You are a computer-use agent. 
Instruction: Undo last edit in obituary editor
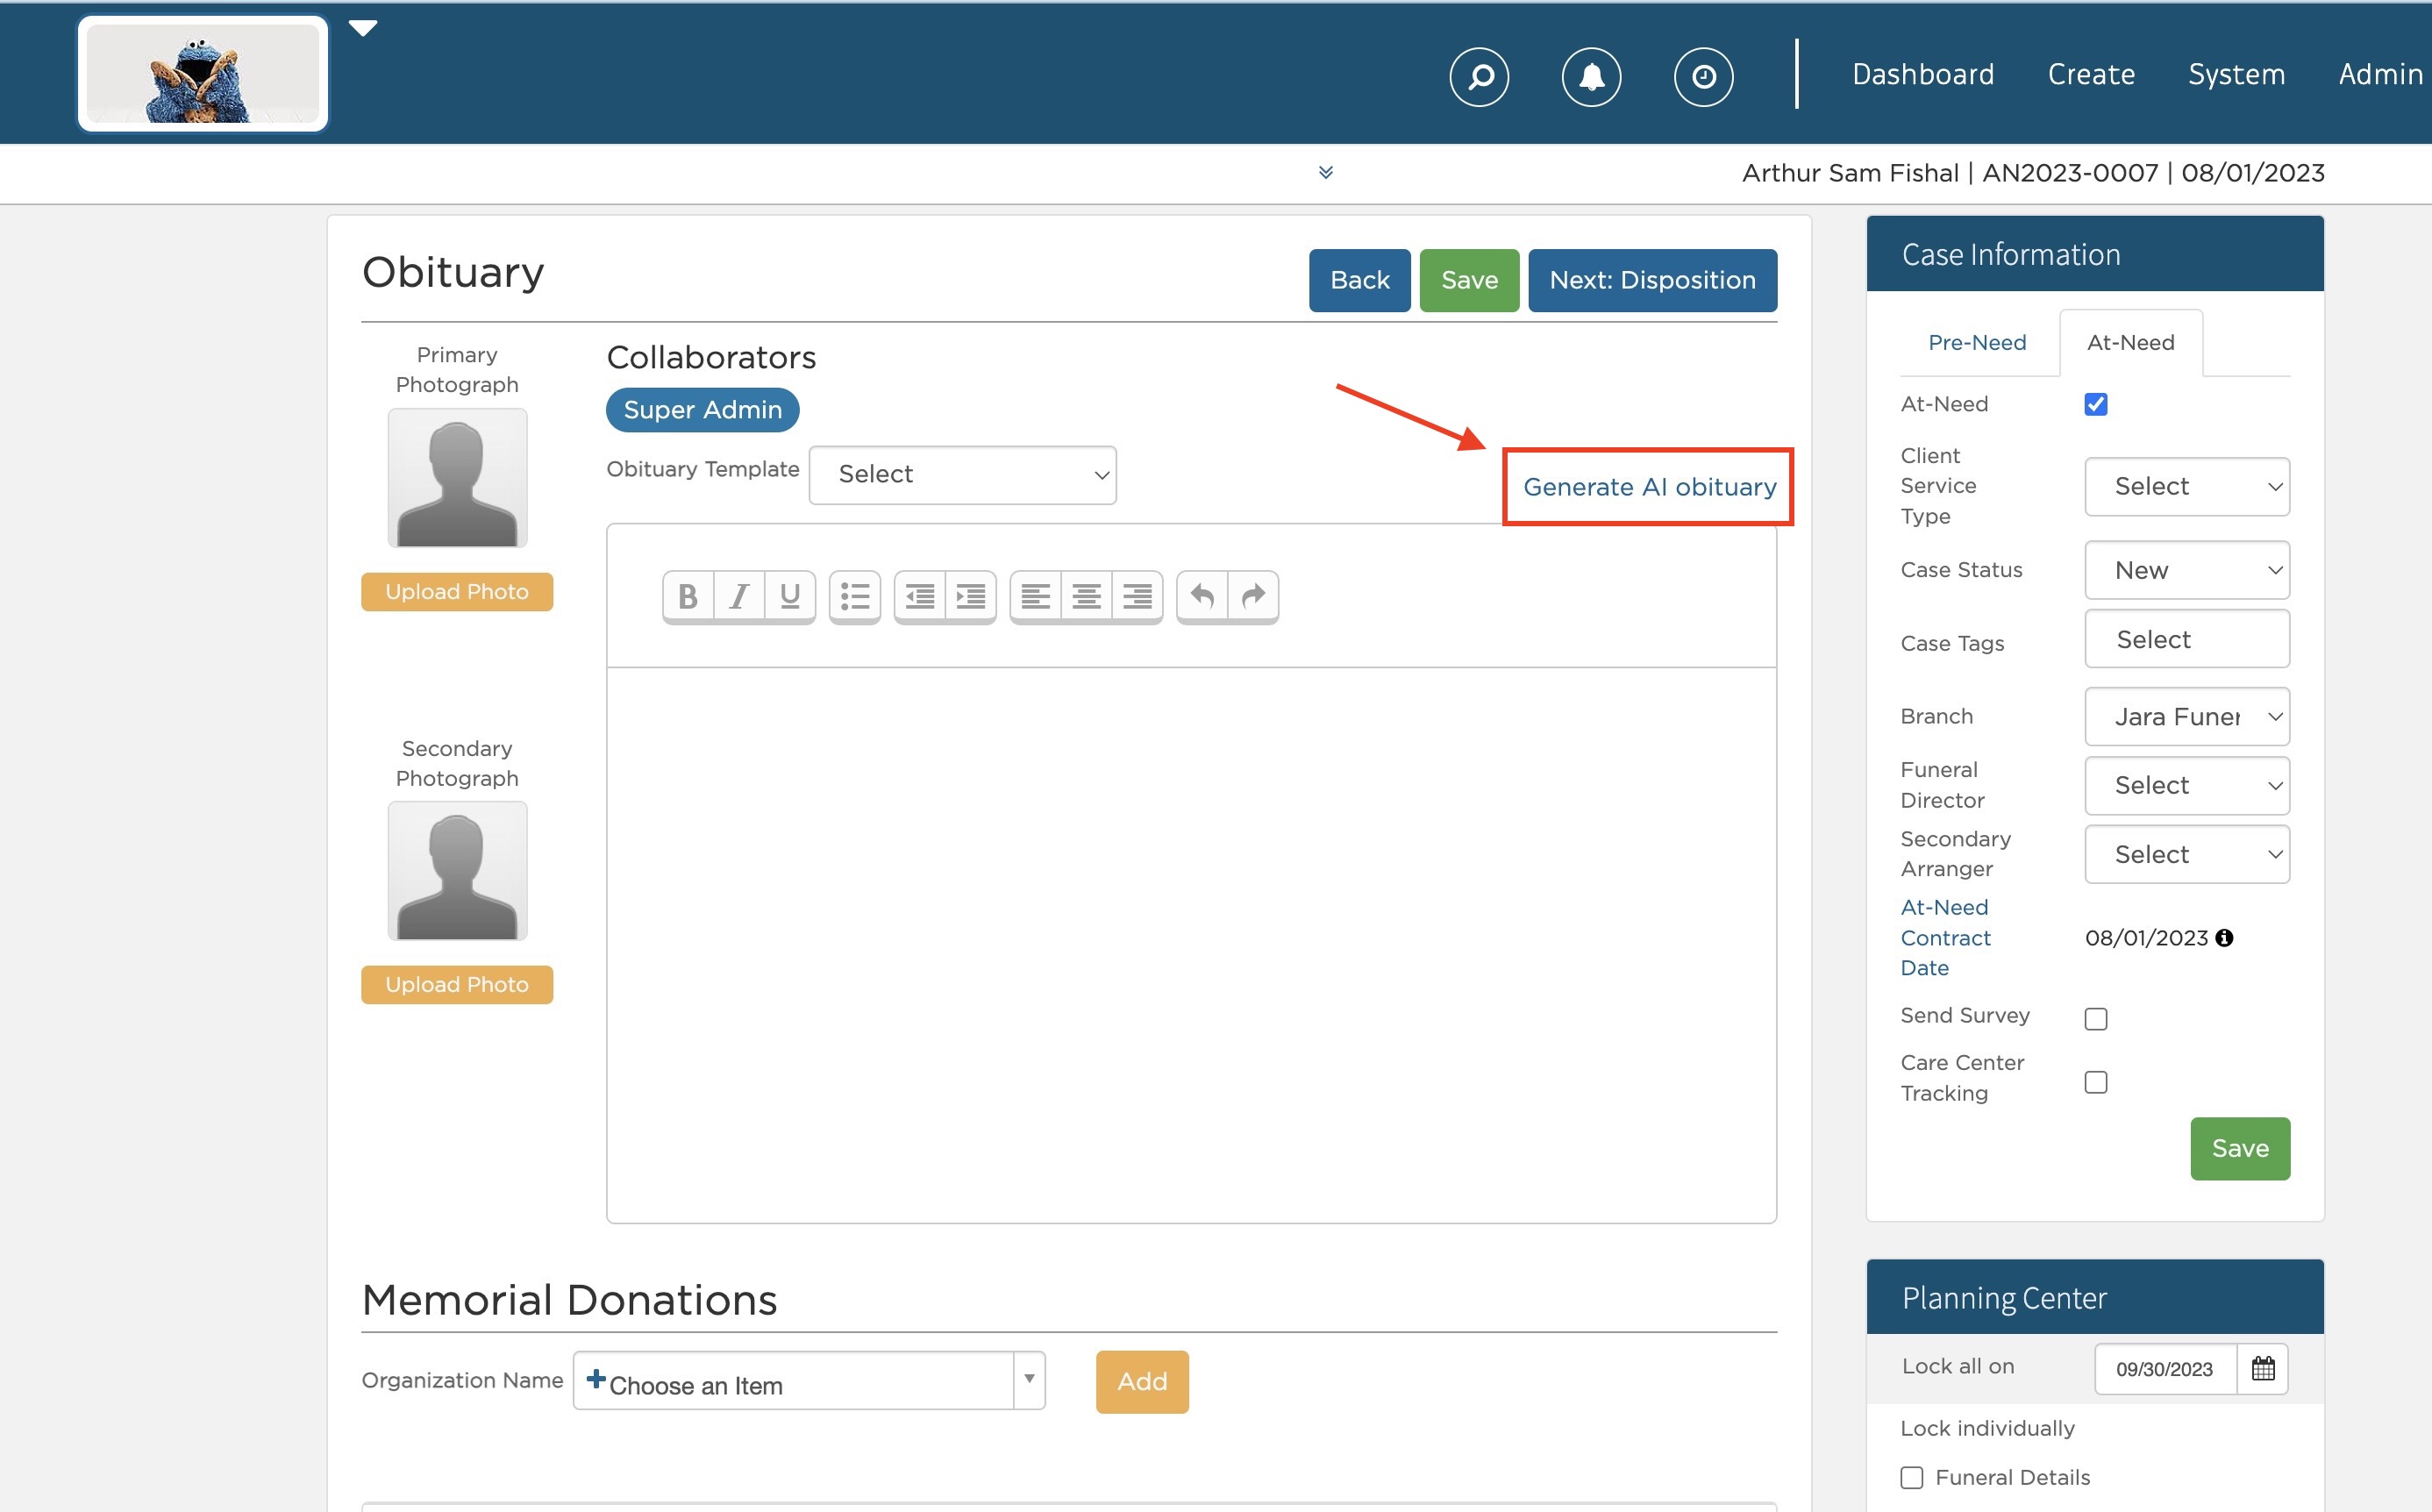(x=1202, y=596)
